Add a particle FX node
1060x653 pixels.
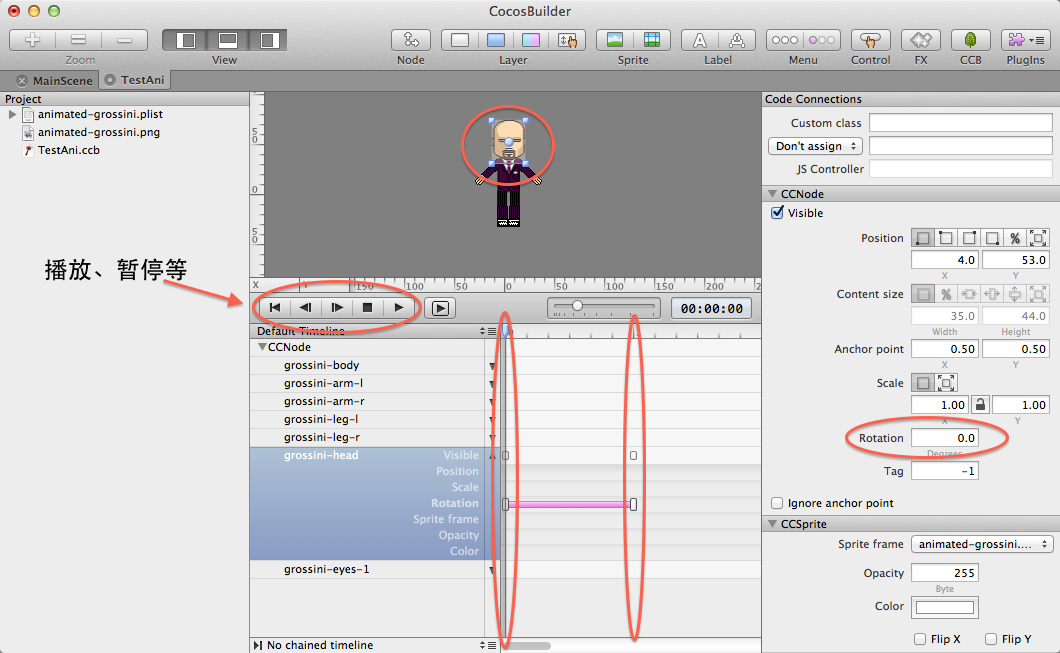[x=921, y=41]
